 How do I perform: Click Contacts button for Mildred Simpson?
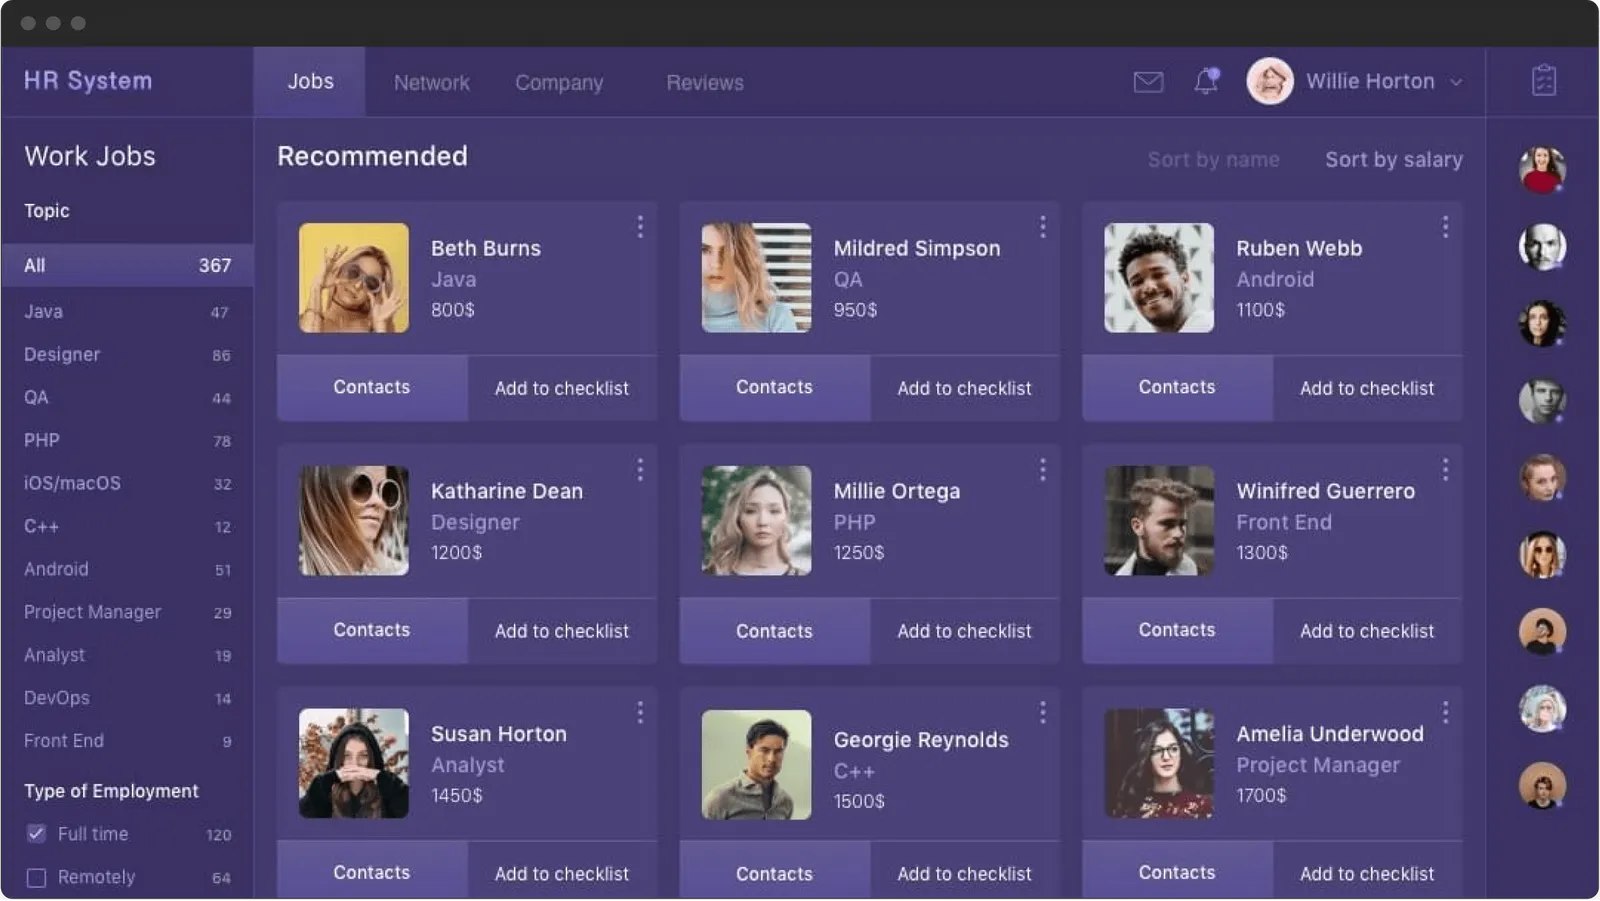(774, 388)
